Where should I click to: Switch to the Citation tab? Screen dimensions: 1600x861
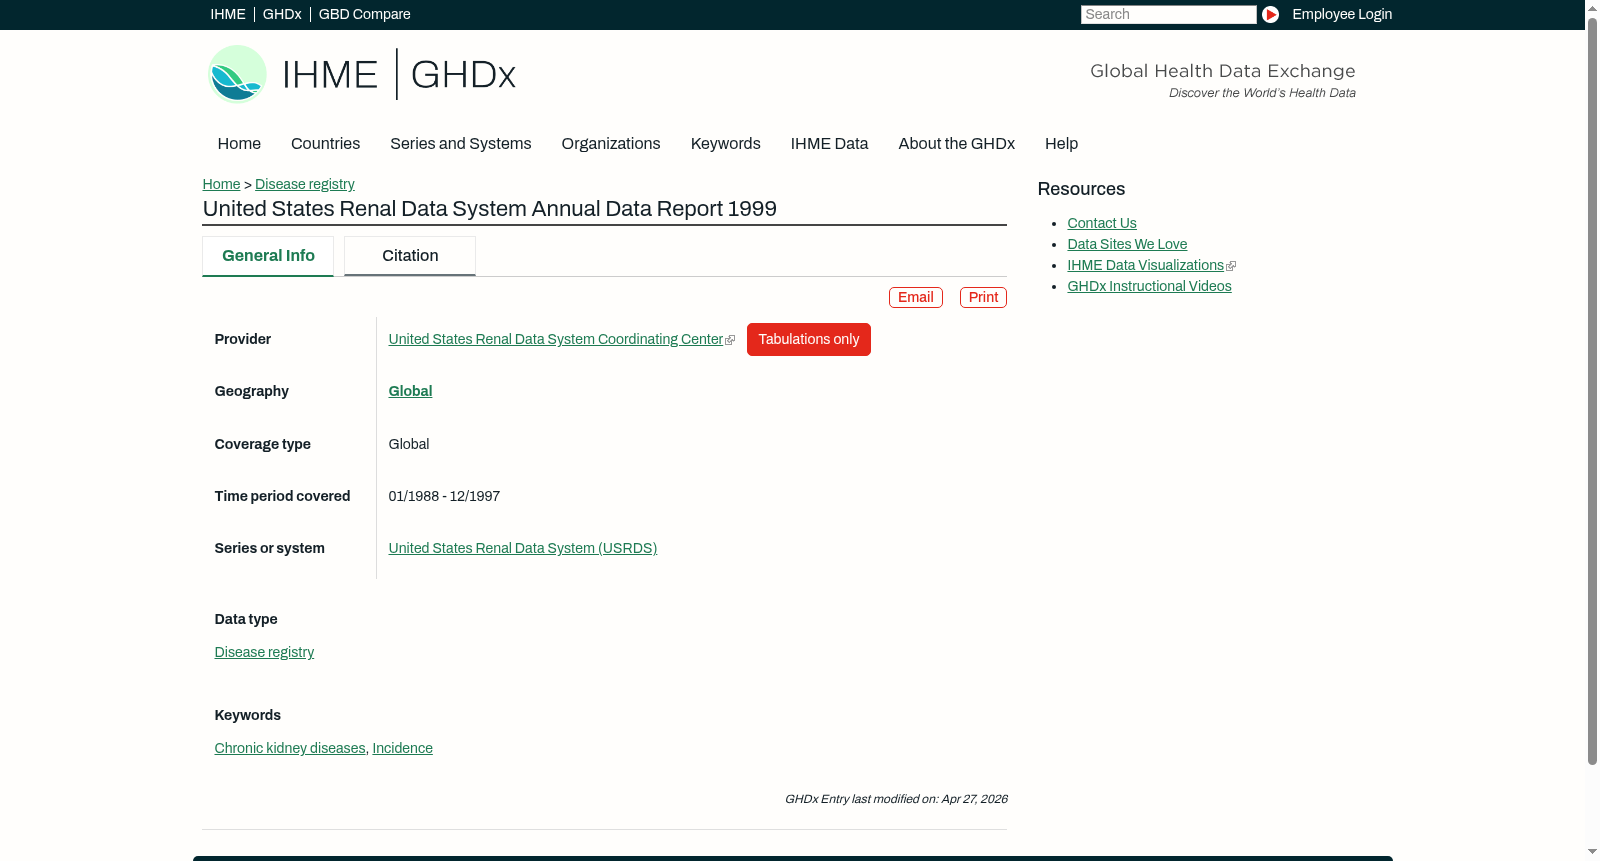(x=410, y=256)
